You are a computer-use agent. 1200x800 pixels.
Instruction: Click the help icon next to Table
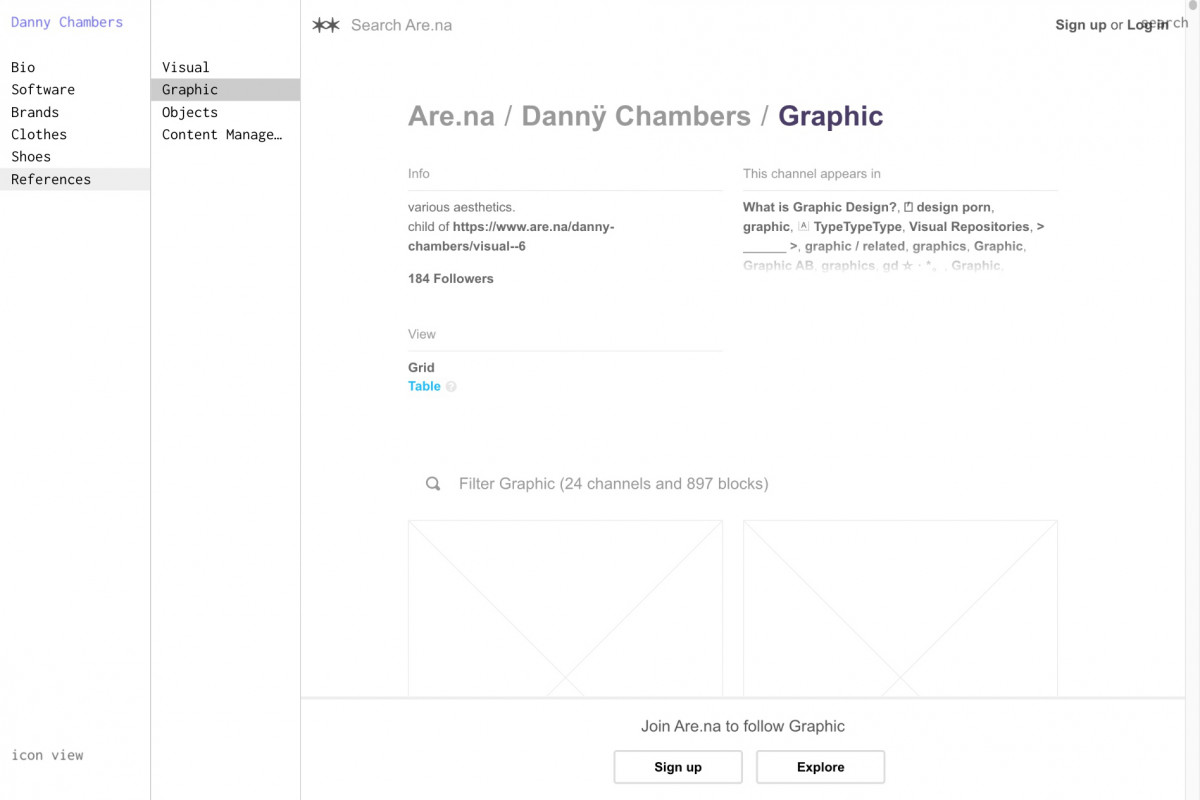451,387
